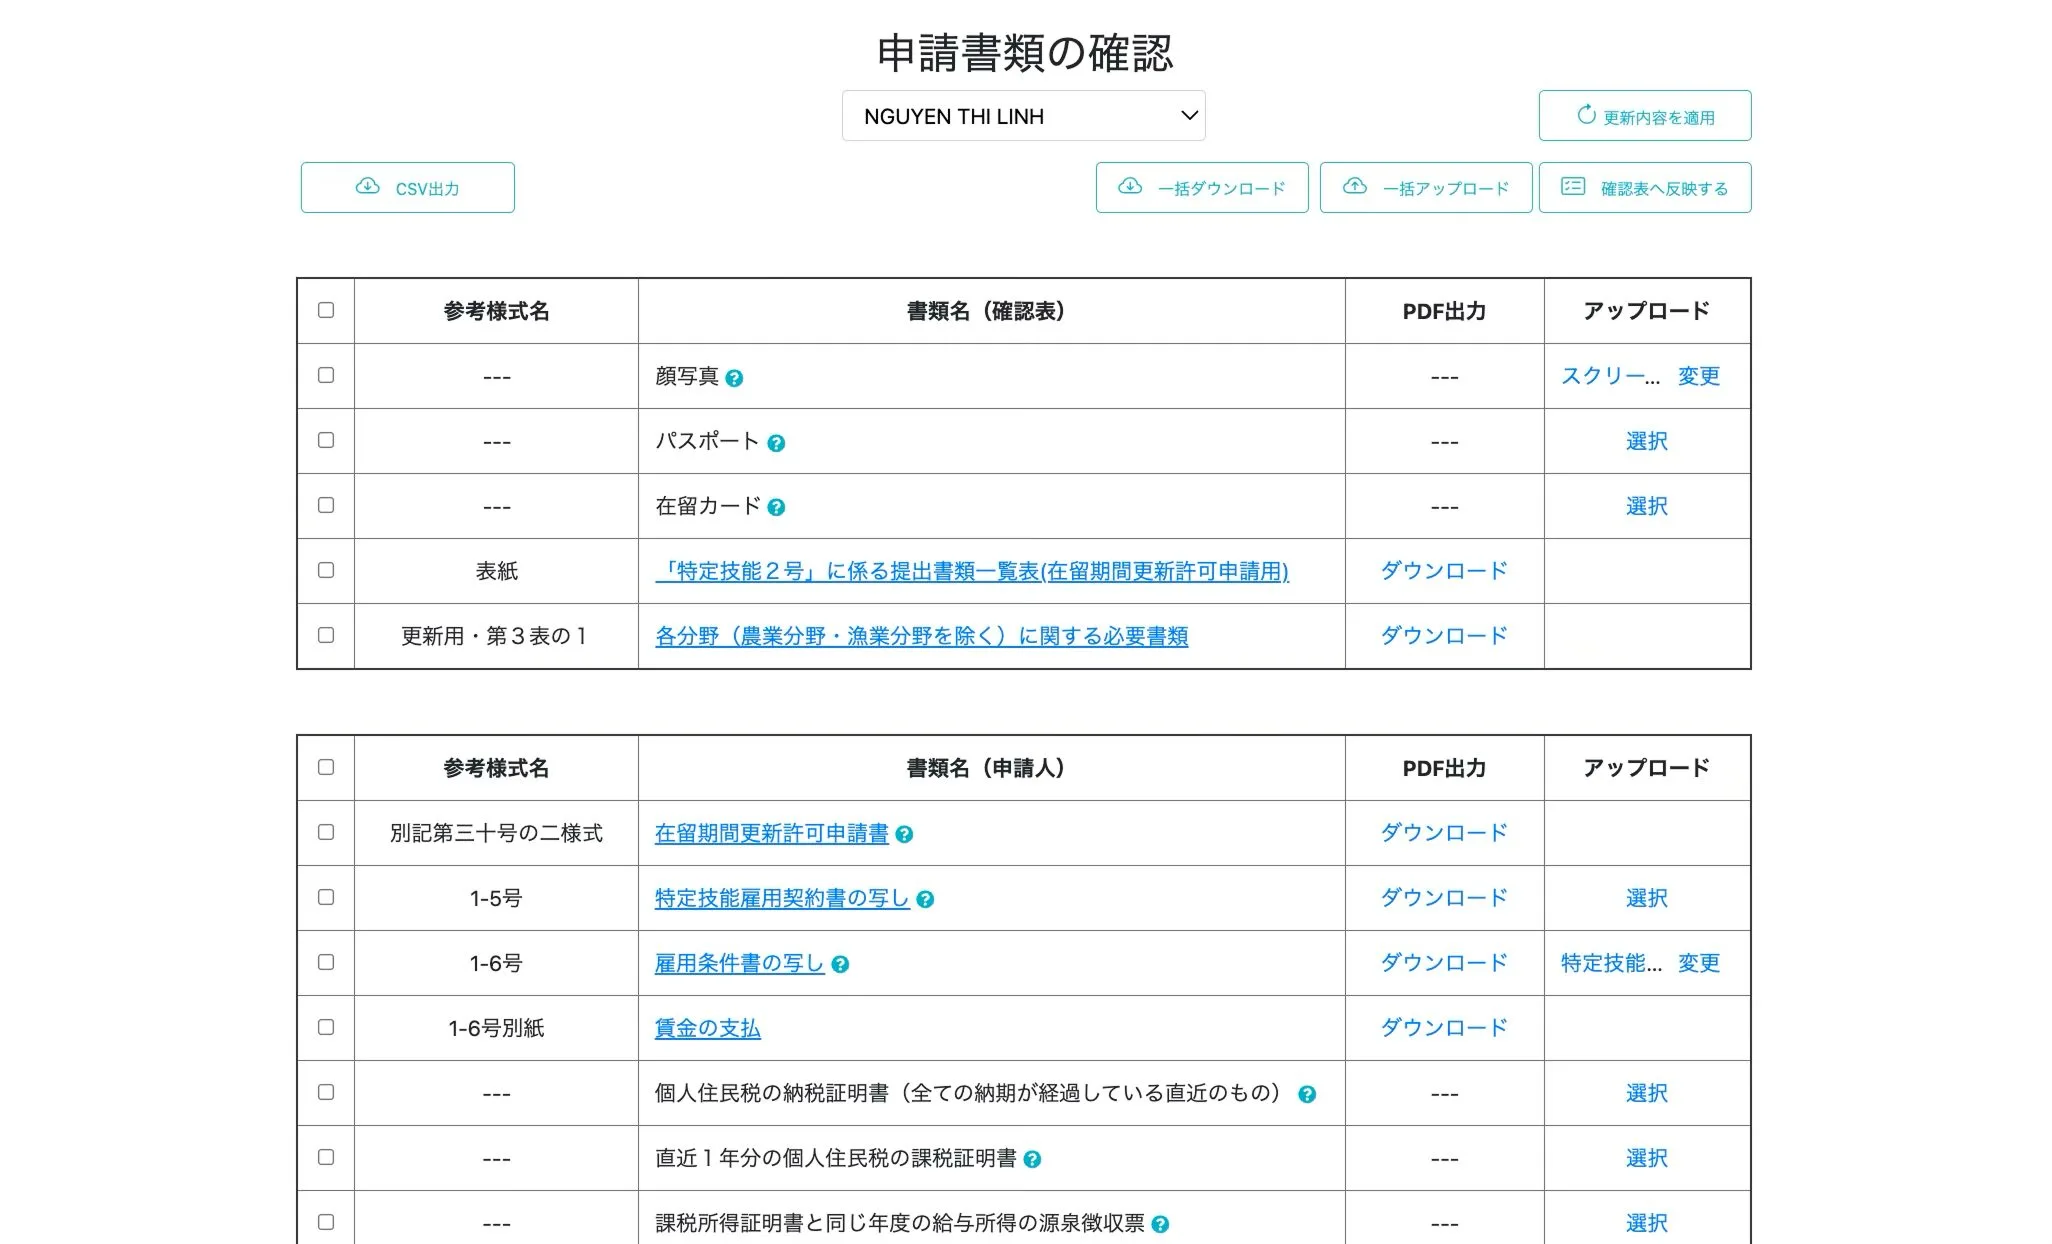This screenshot has height=1244, width=2052.
Task: Open the help icon beside 雇用条件書の写し
Action: coord(840,964)
